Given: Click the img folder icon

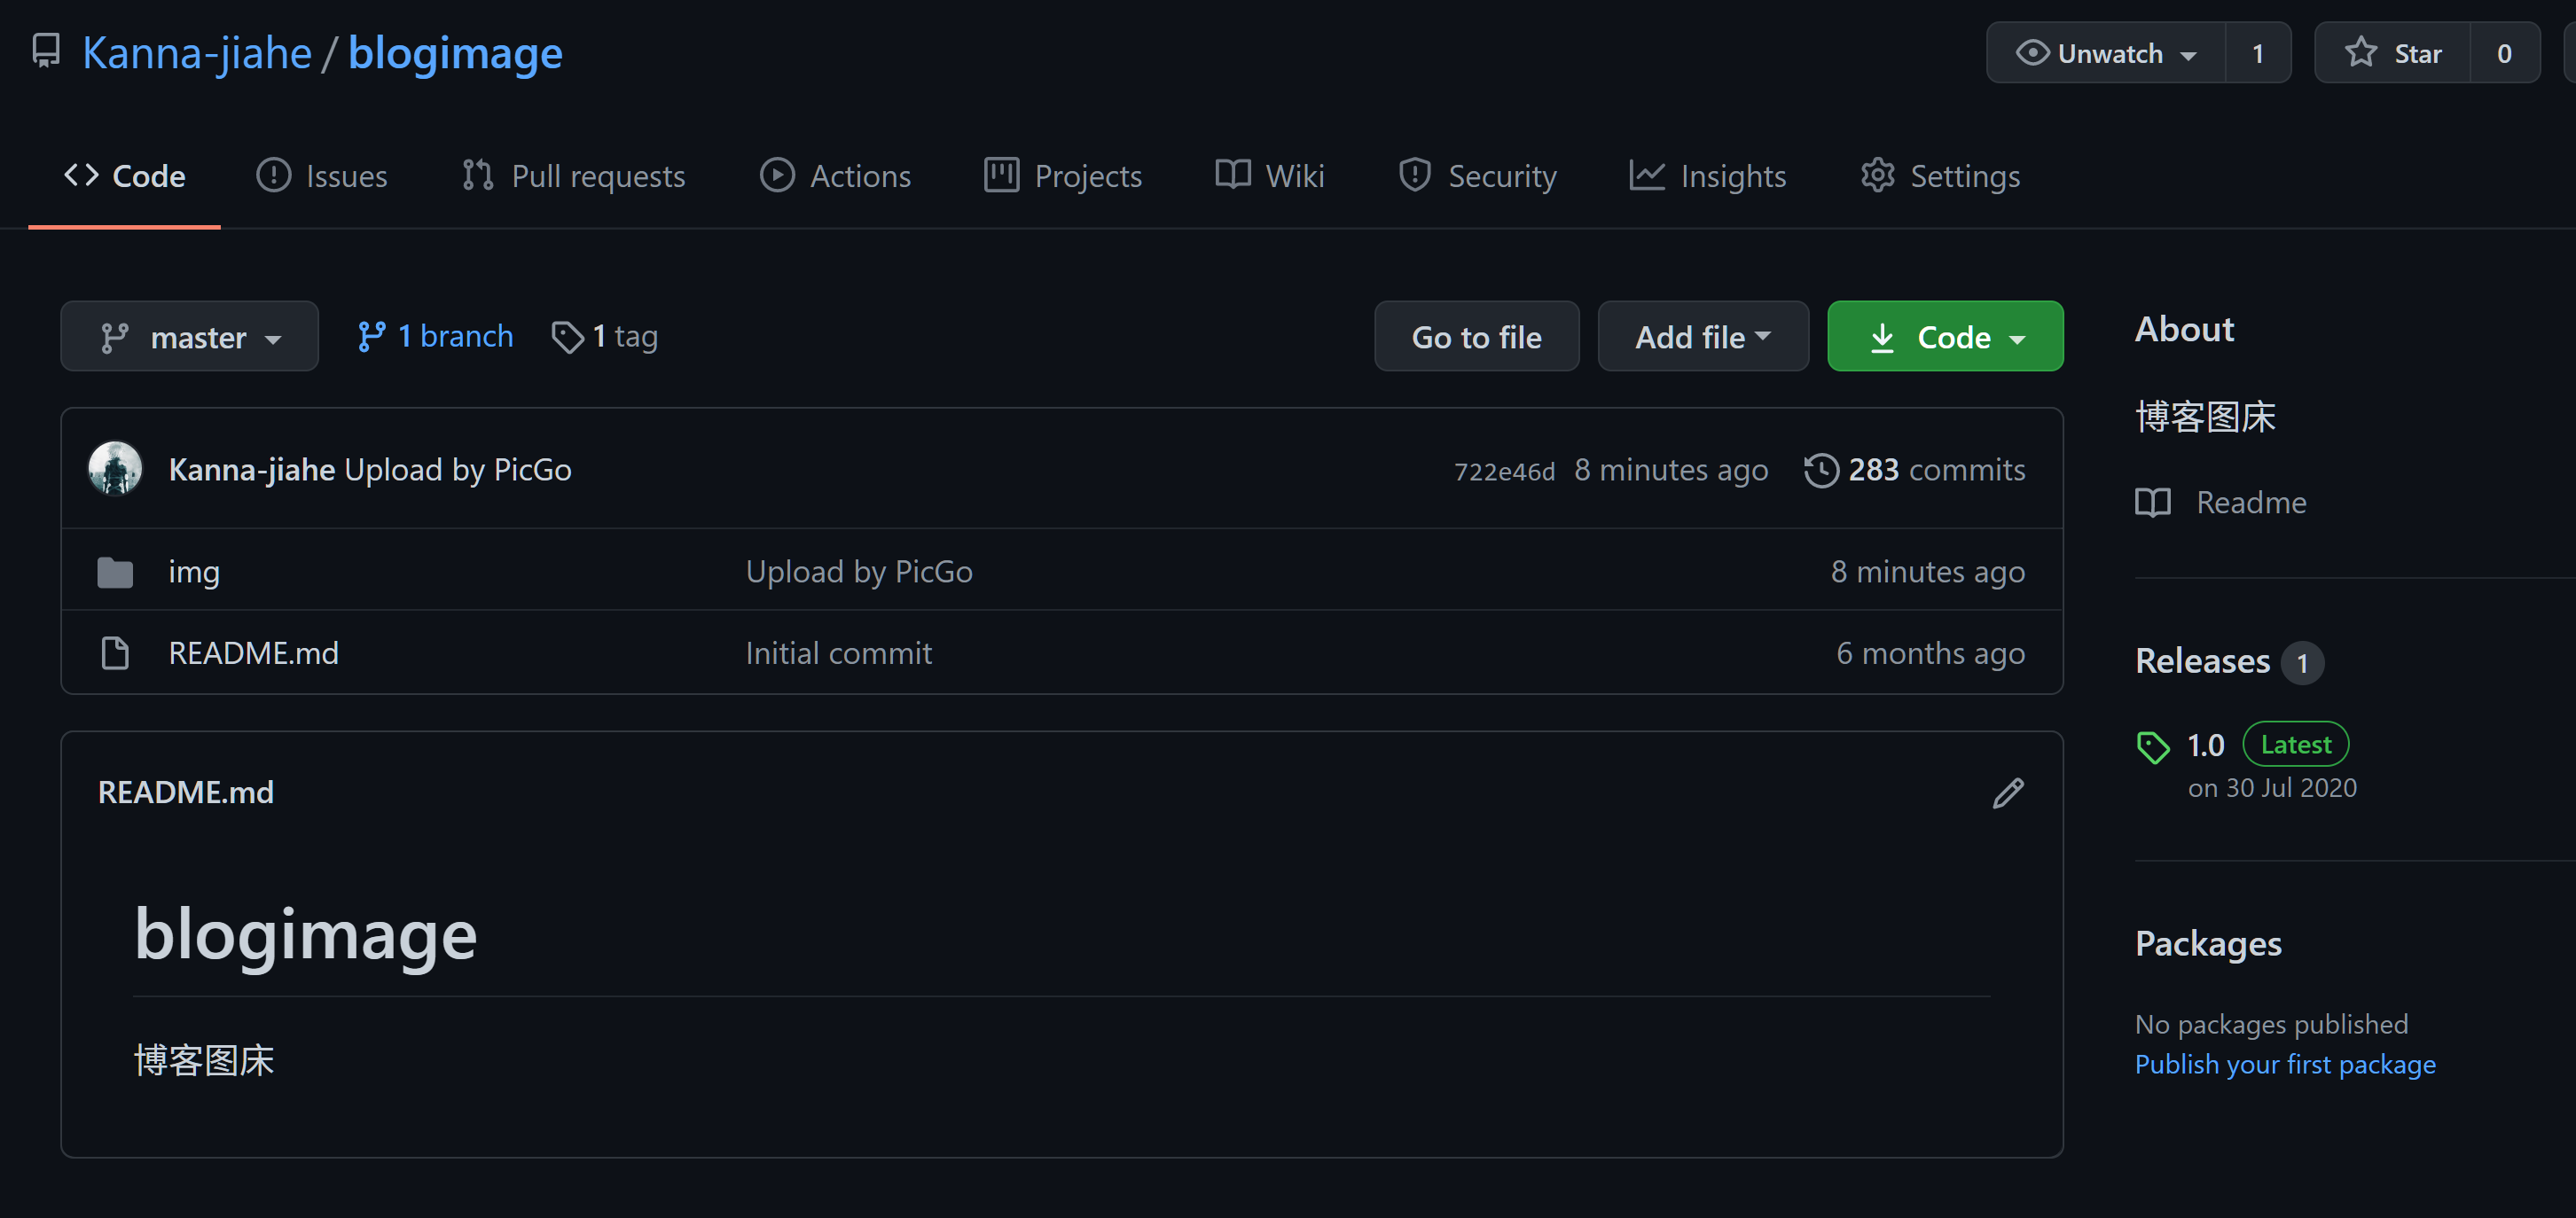Looking at the screenshot, I should coord(115,572).
